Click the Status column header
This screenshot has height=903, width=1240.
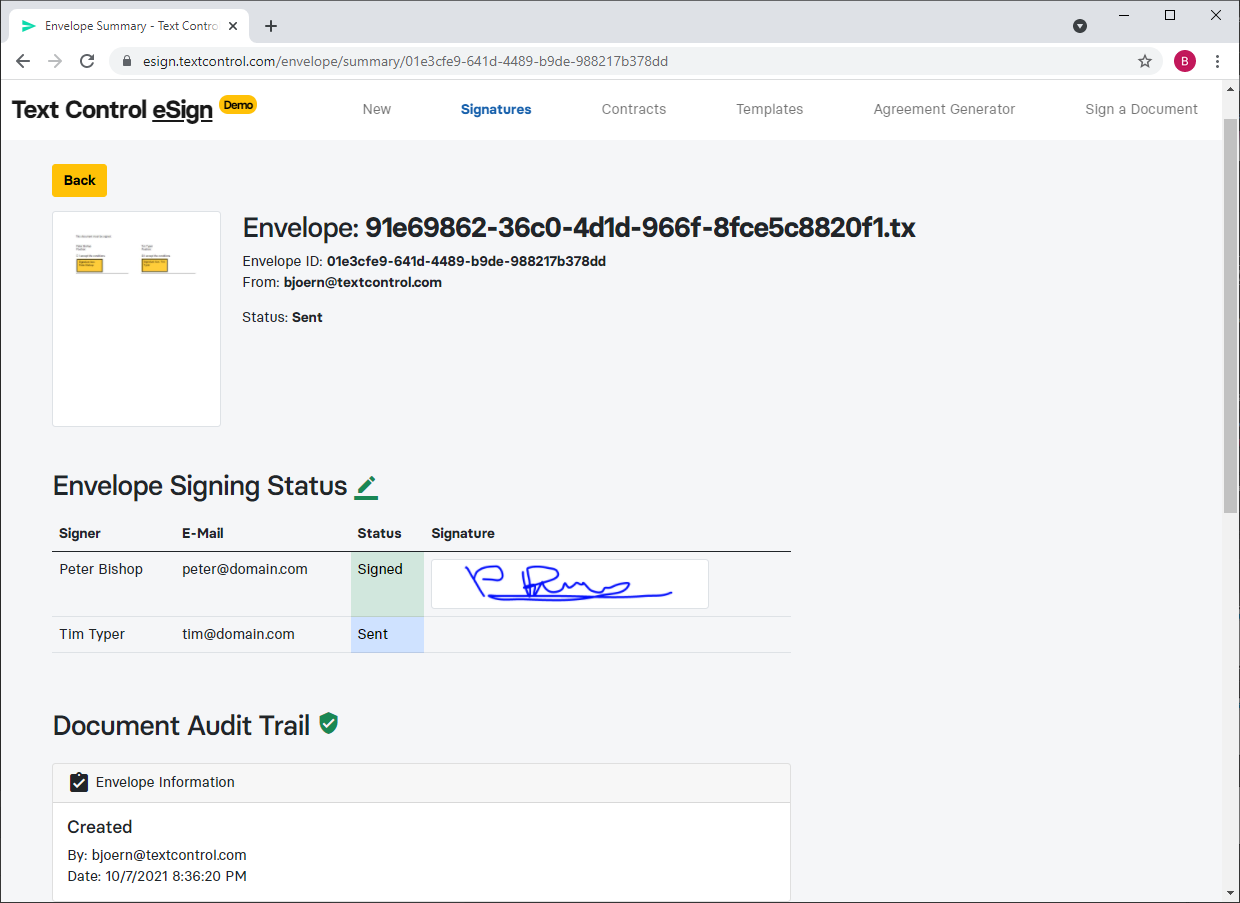379,533
